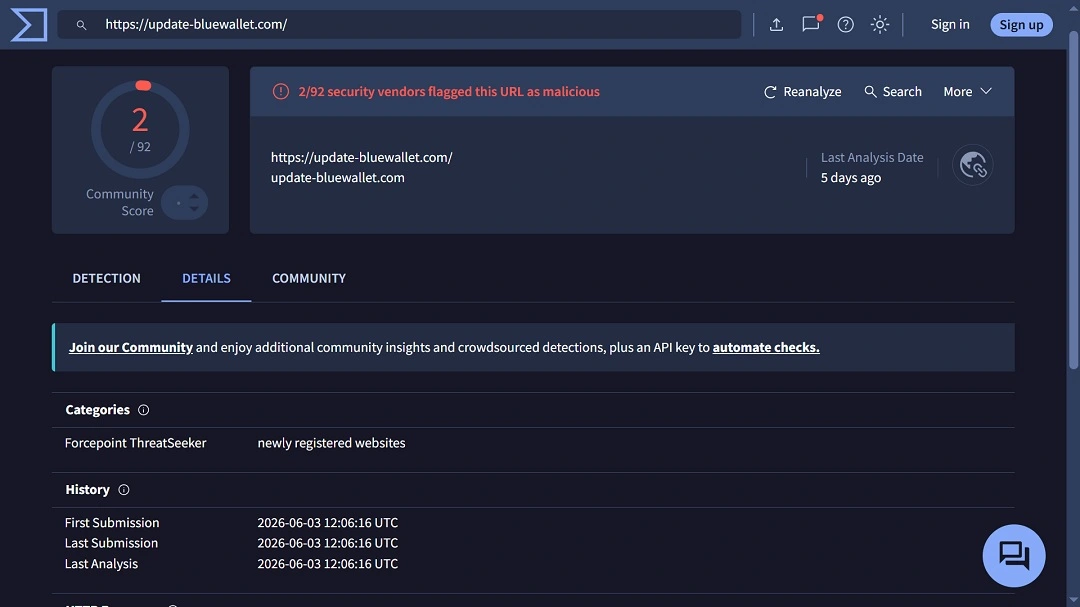Viewport: 1080px width, 607px height.
Task: Open the notifications chat icon
Action: (x=811, y=24)
